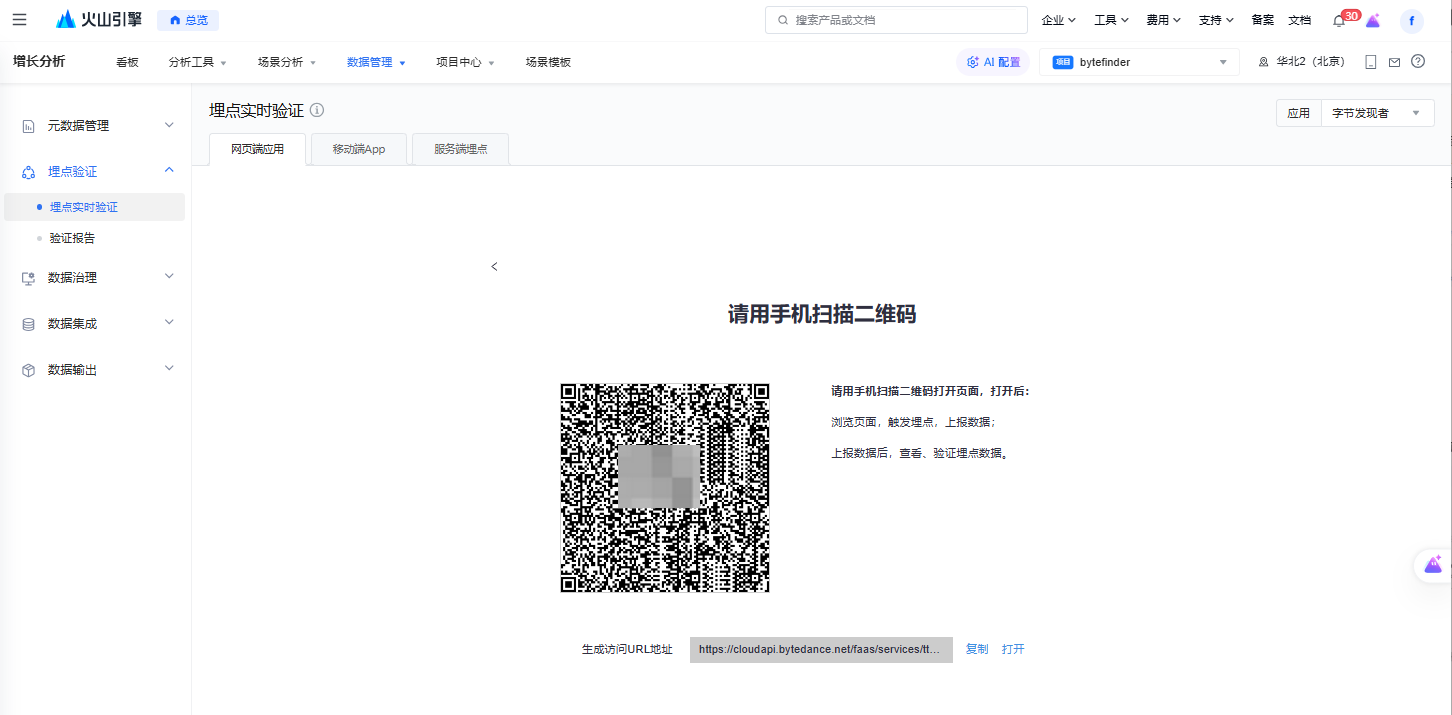Go to 看板 in the navigation
Image resolution: width=1452 pixels, height=715 pixels.
127,62
